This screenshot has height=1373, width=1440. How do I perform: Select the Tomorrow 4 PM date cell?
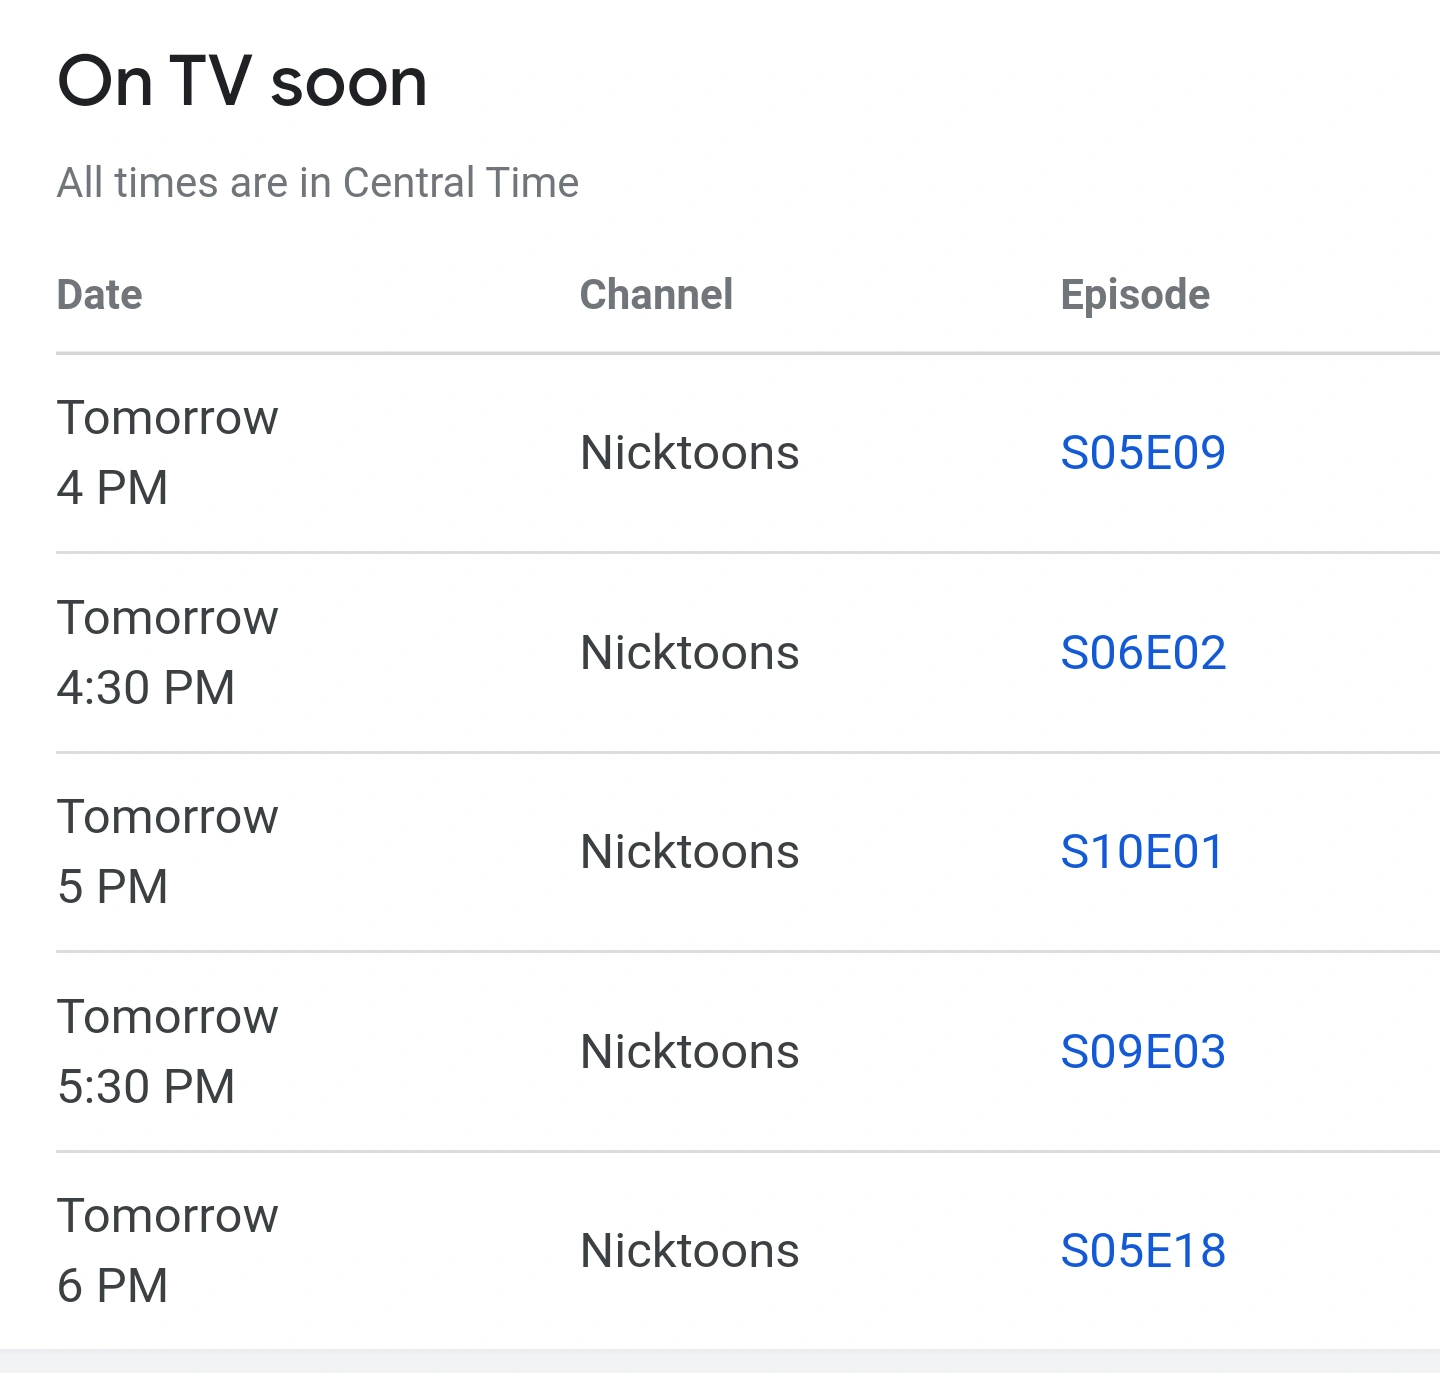click(x=167, y=453)
